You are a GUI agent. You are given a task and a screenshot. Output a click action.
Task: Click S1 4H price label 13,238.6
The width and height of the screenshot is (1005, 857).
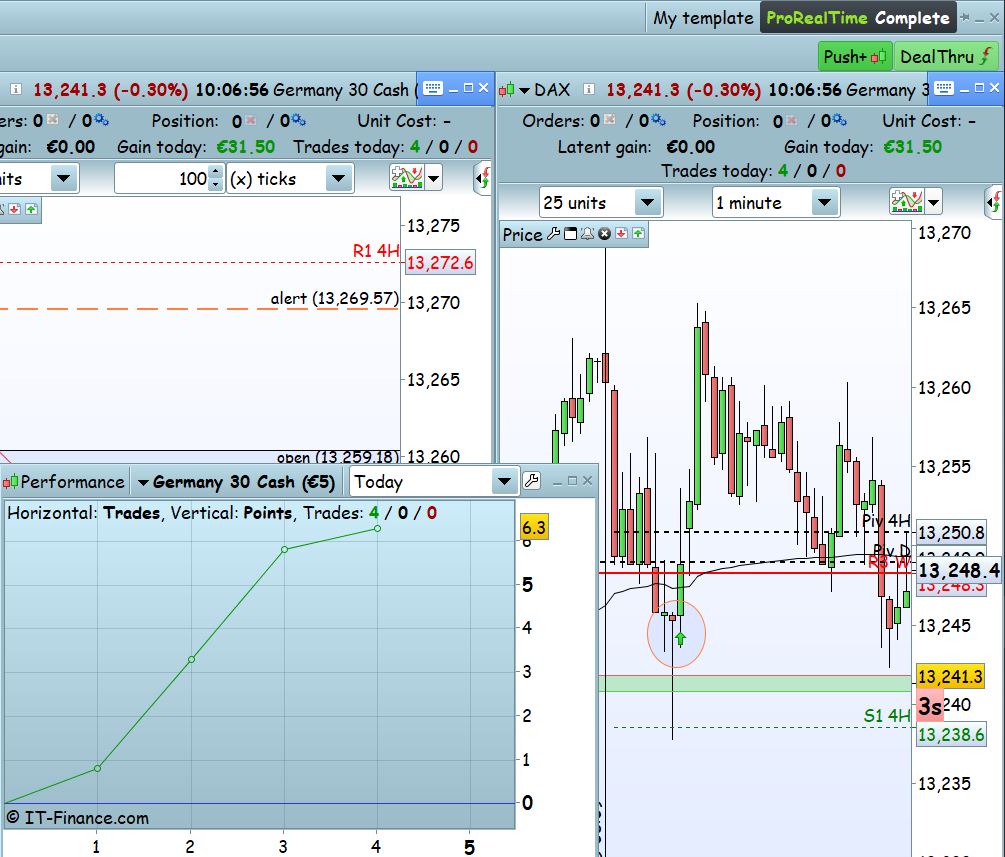pos(951,735)
